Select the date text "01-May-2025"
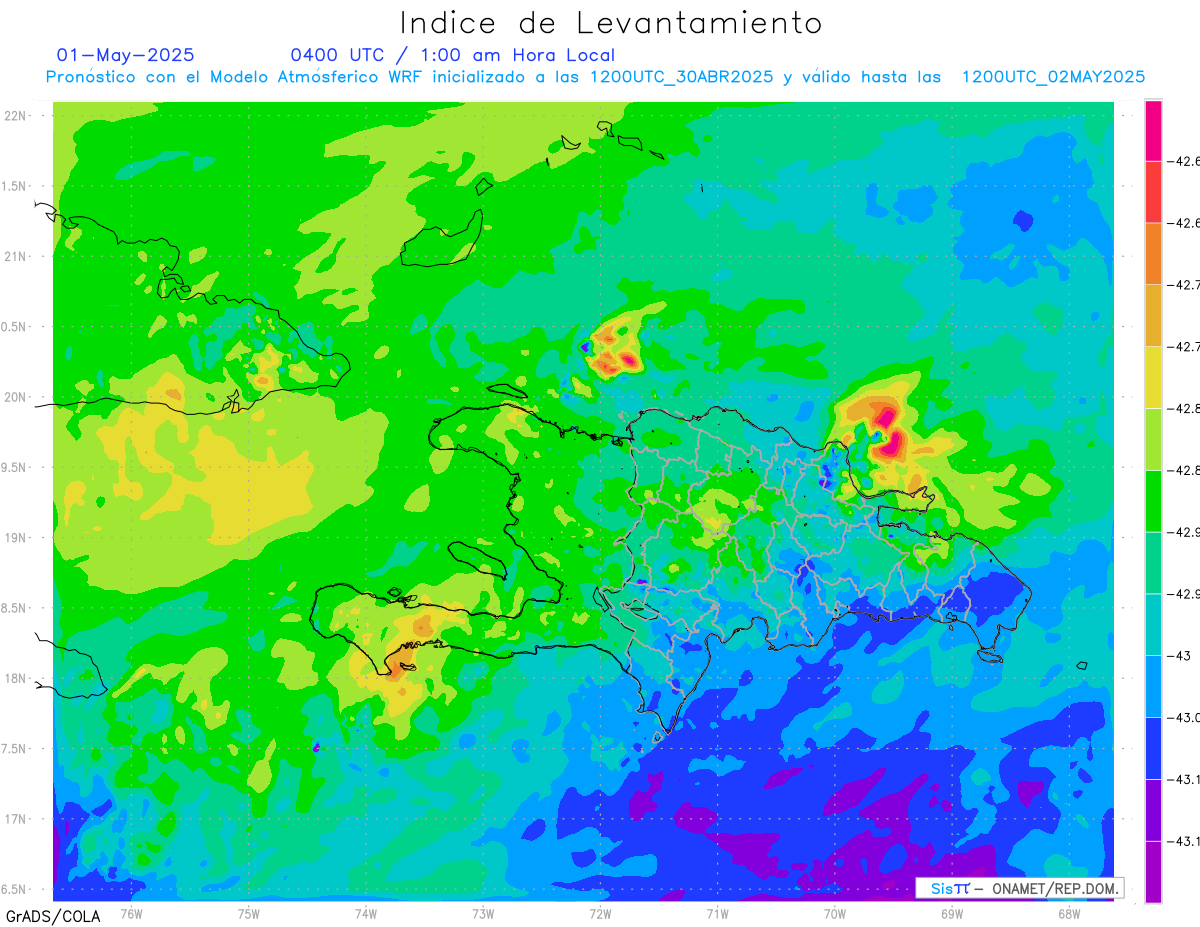This screenshot has width=1200, height=927. coord(125,55)
